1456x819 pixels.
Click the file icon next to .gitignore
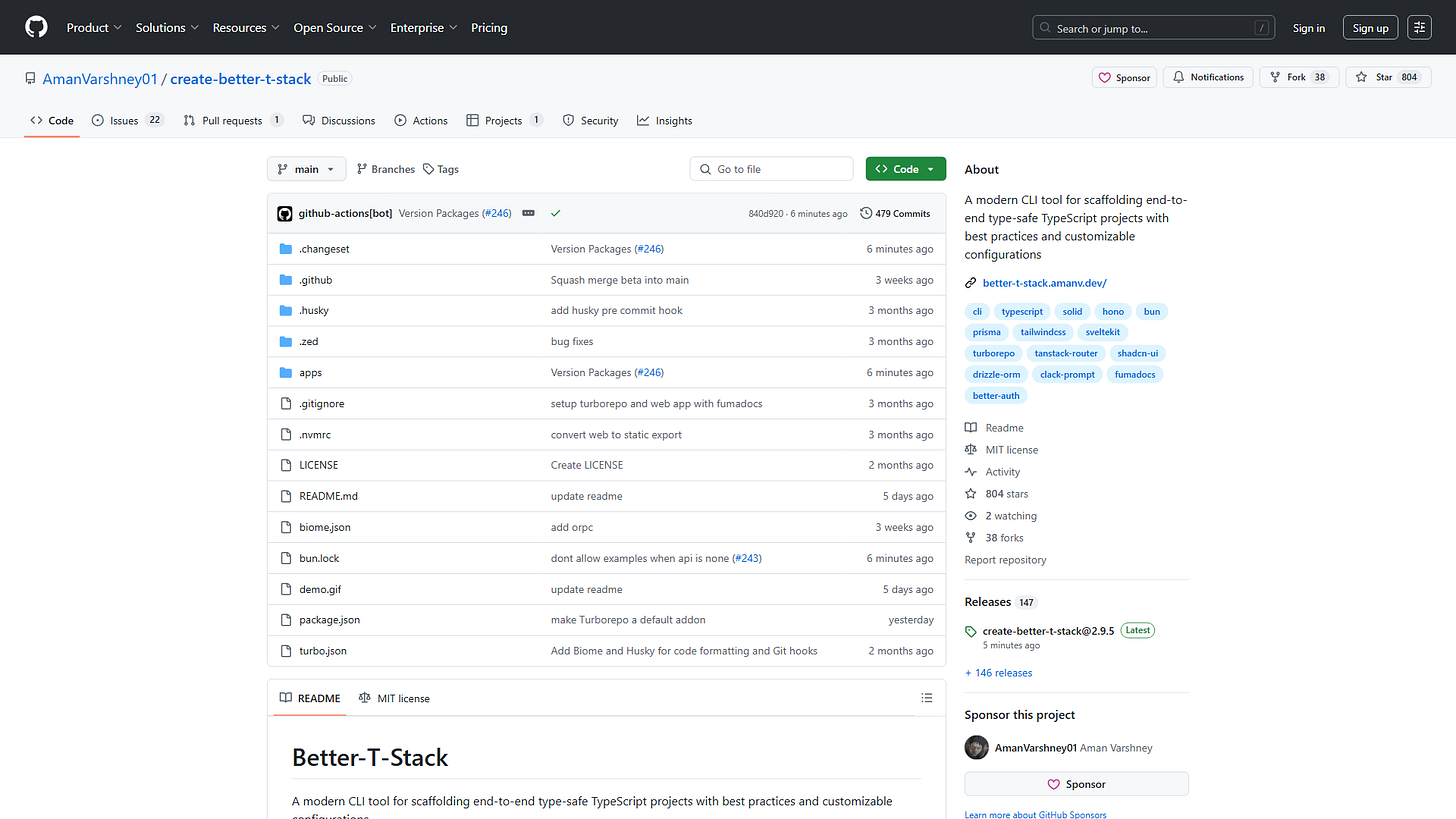(286, 403)
